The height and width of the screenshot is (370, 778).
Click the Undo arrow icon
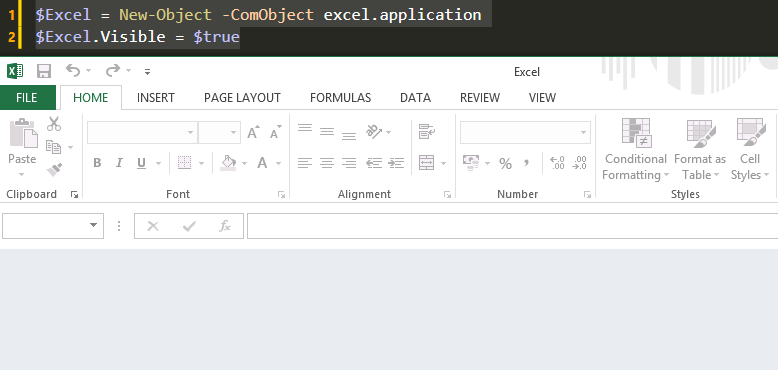73,70
